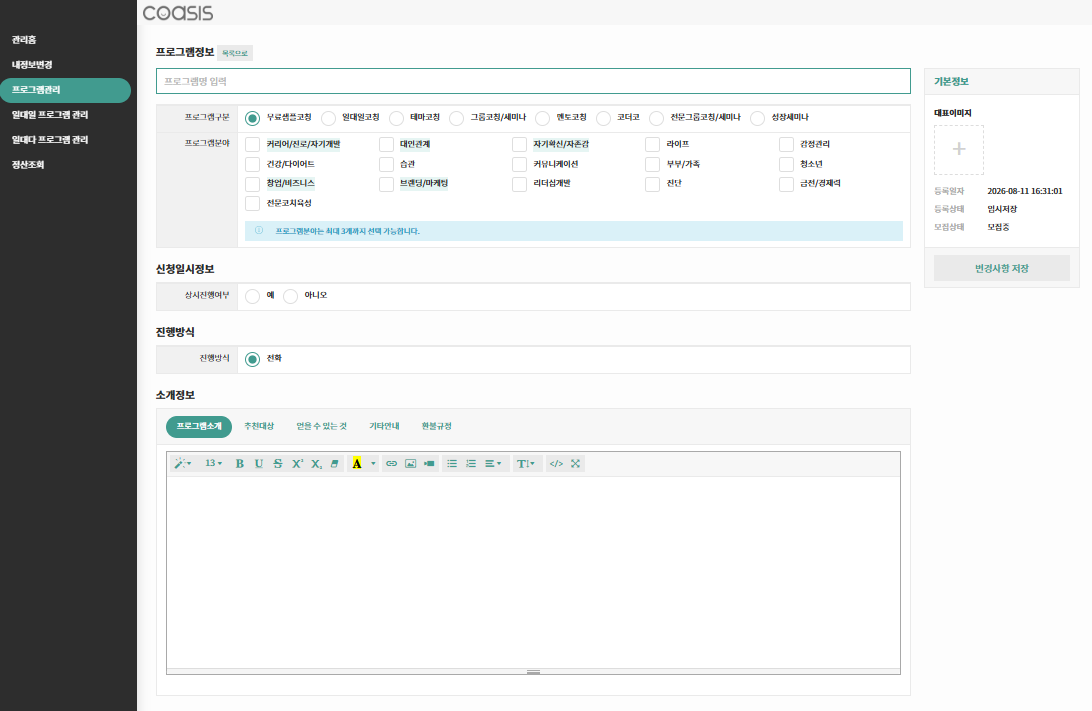
Task: Open the font size 13 dropdown
Action: [213, 464]
